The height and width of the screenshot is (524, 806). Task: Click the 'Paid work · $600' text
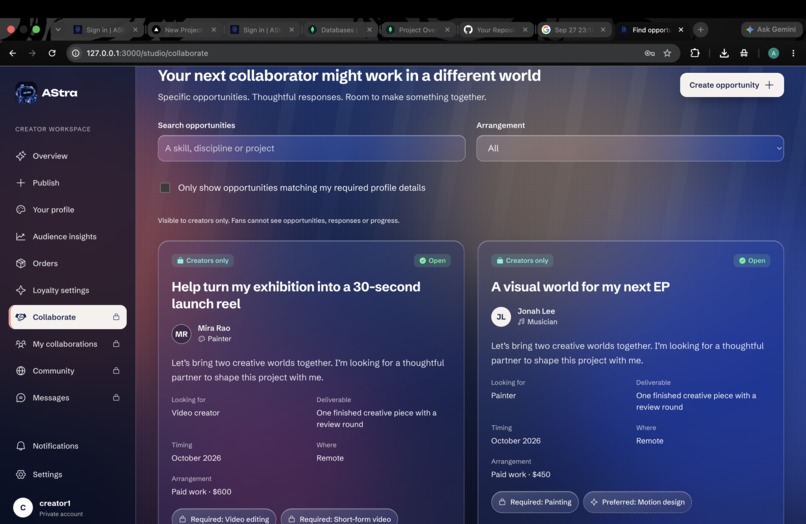[202, 492]
